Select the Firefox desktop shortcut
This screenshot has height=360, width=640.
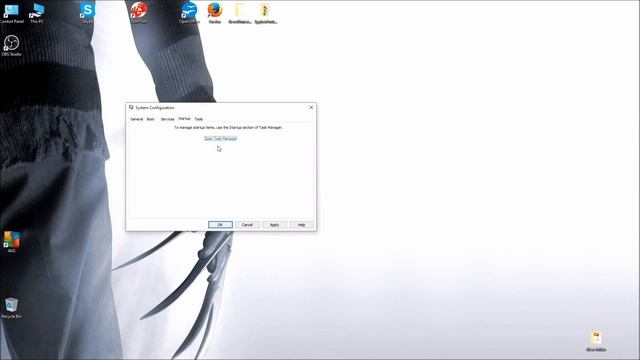(x=215, y=13)
